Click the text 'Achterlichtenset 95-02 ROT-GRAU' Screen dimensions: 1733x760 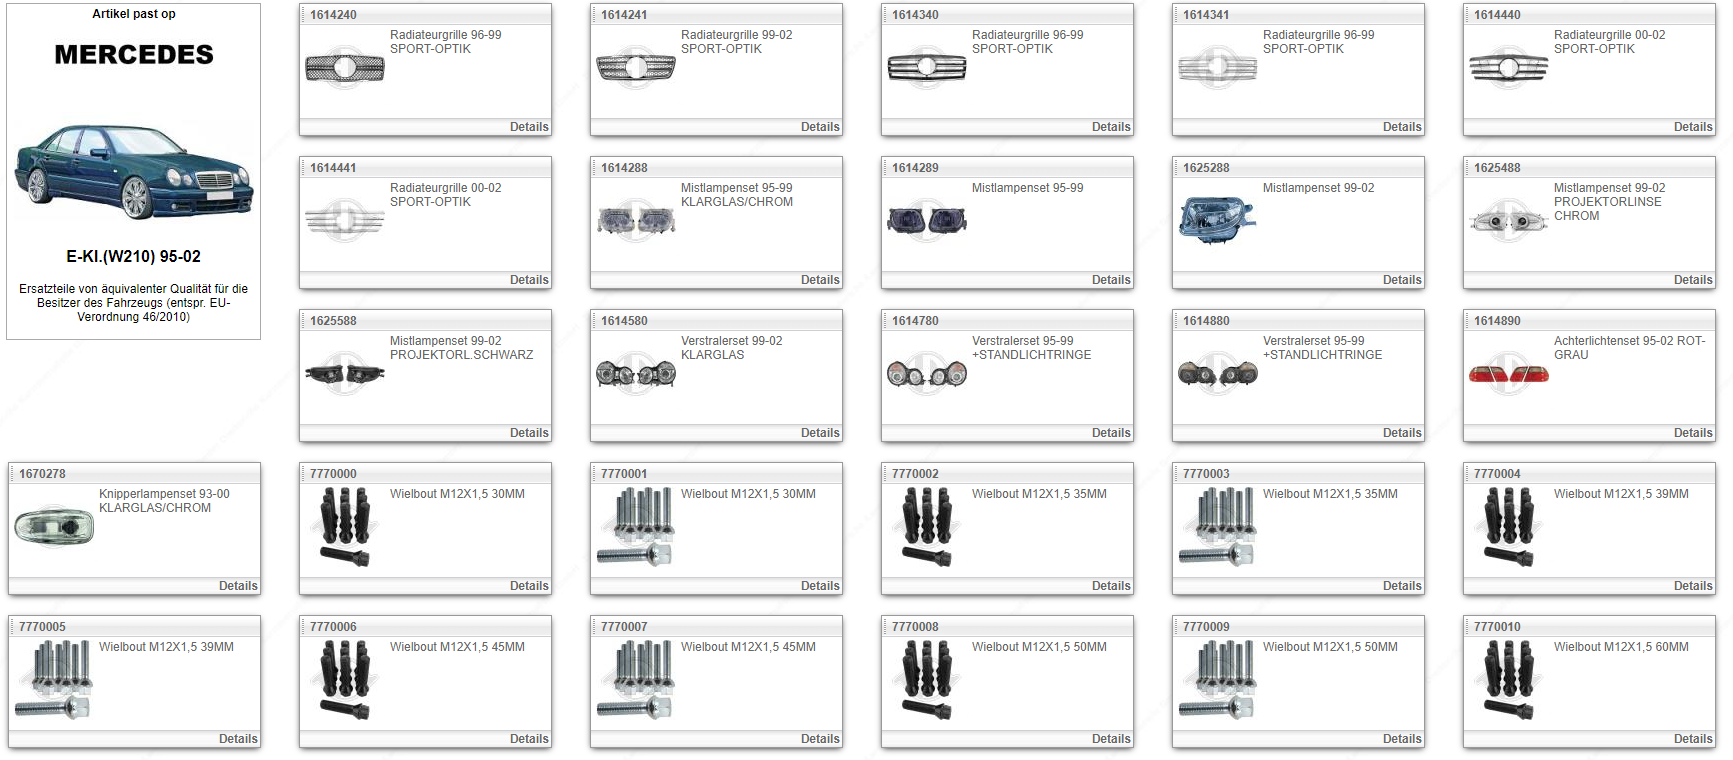coord(1629,348)
